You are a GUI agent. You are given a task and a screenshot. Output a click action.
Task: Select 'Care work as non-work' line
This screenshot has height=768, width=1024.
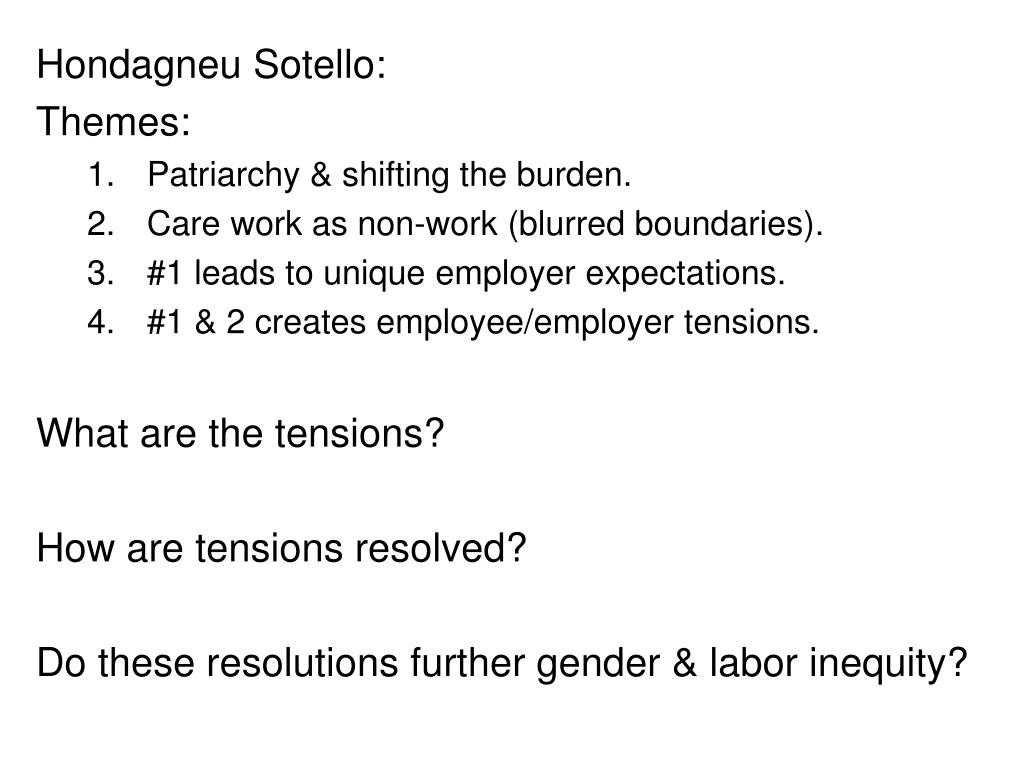click(485, 224)
